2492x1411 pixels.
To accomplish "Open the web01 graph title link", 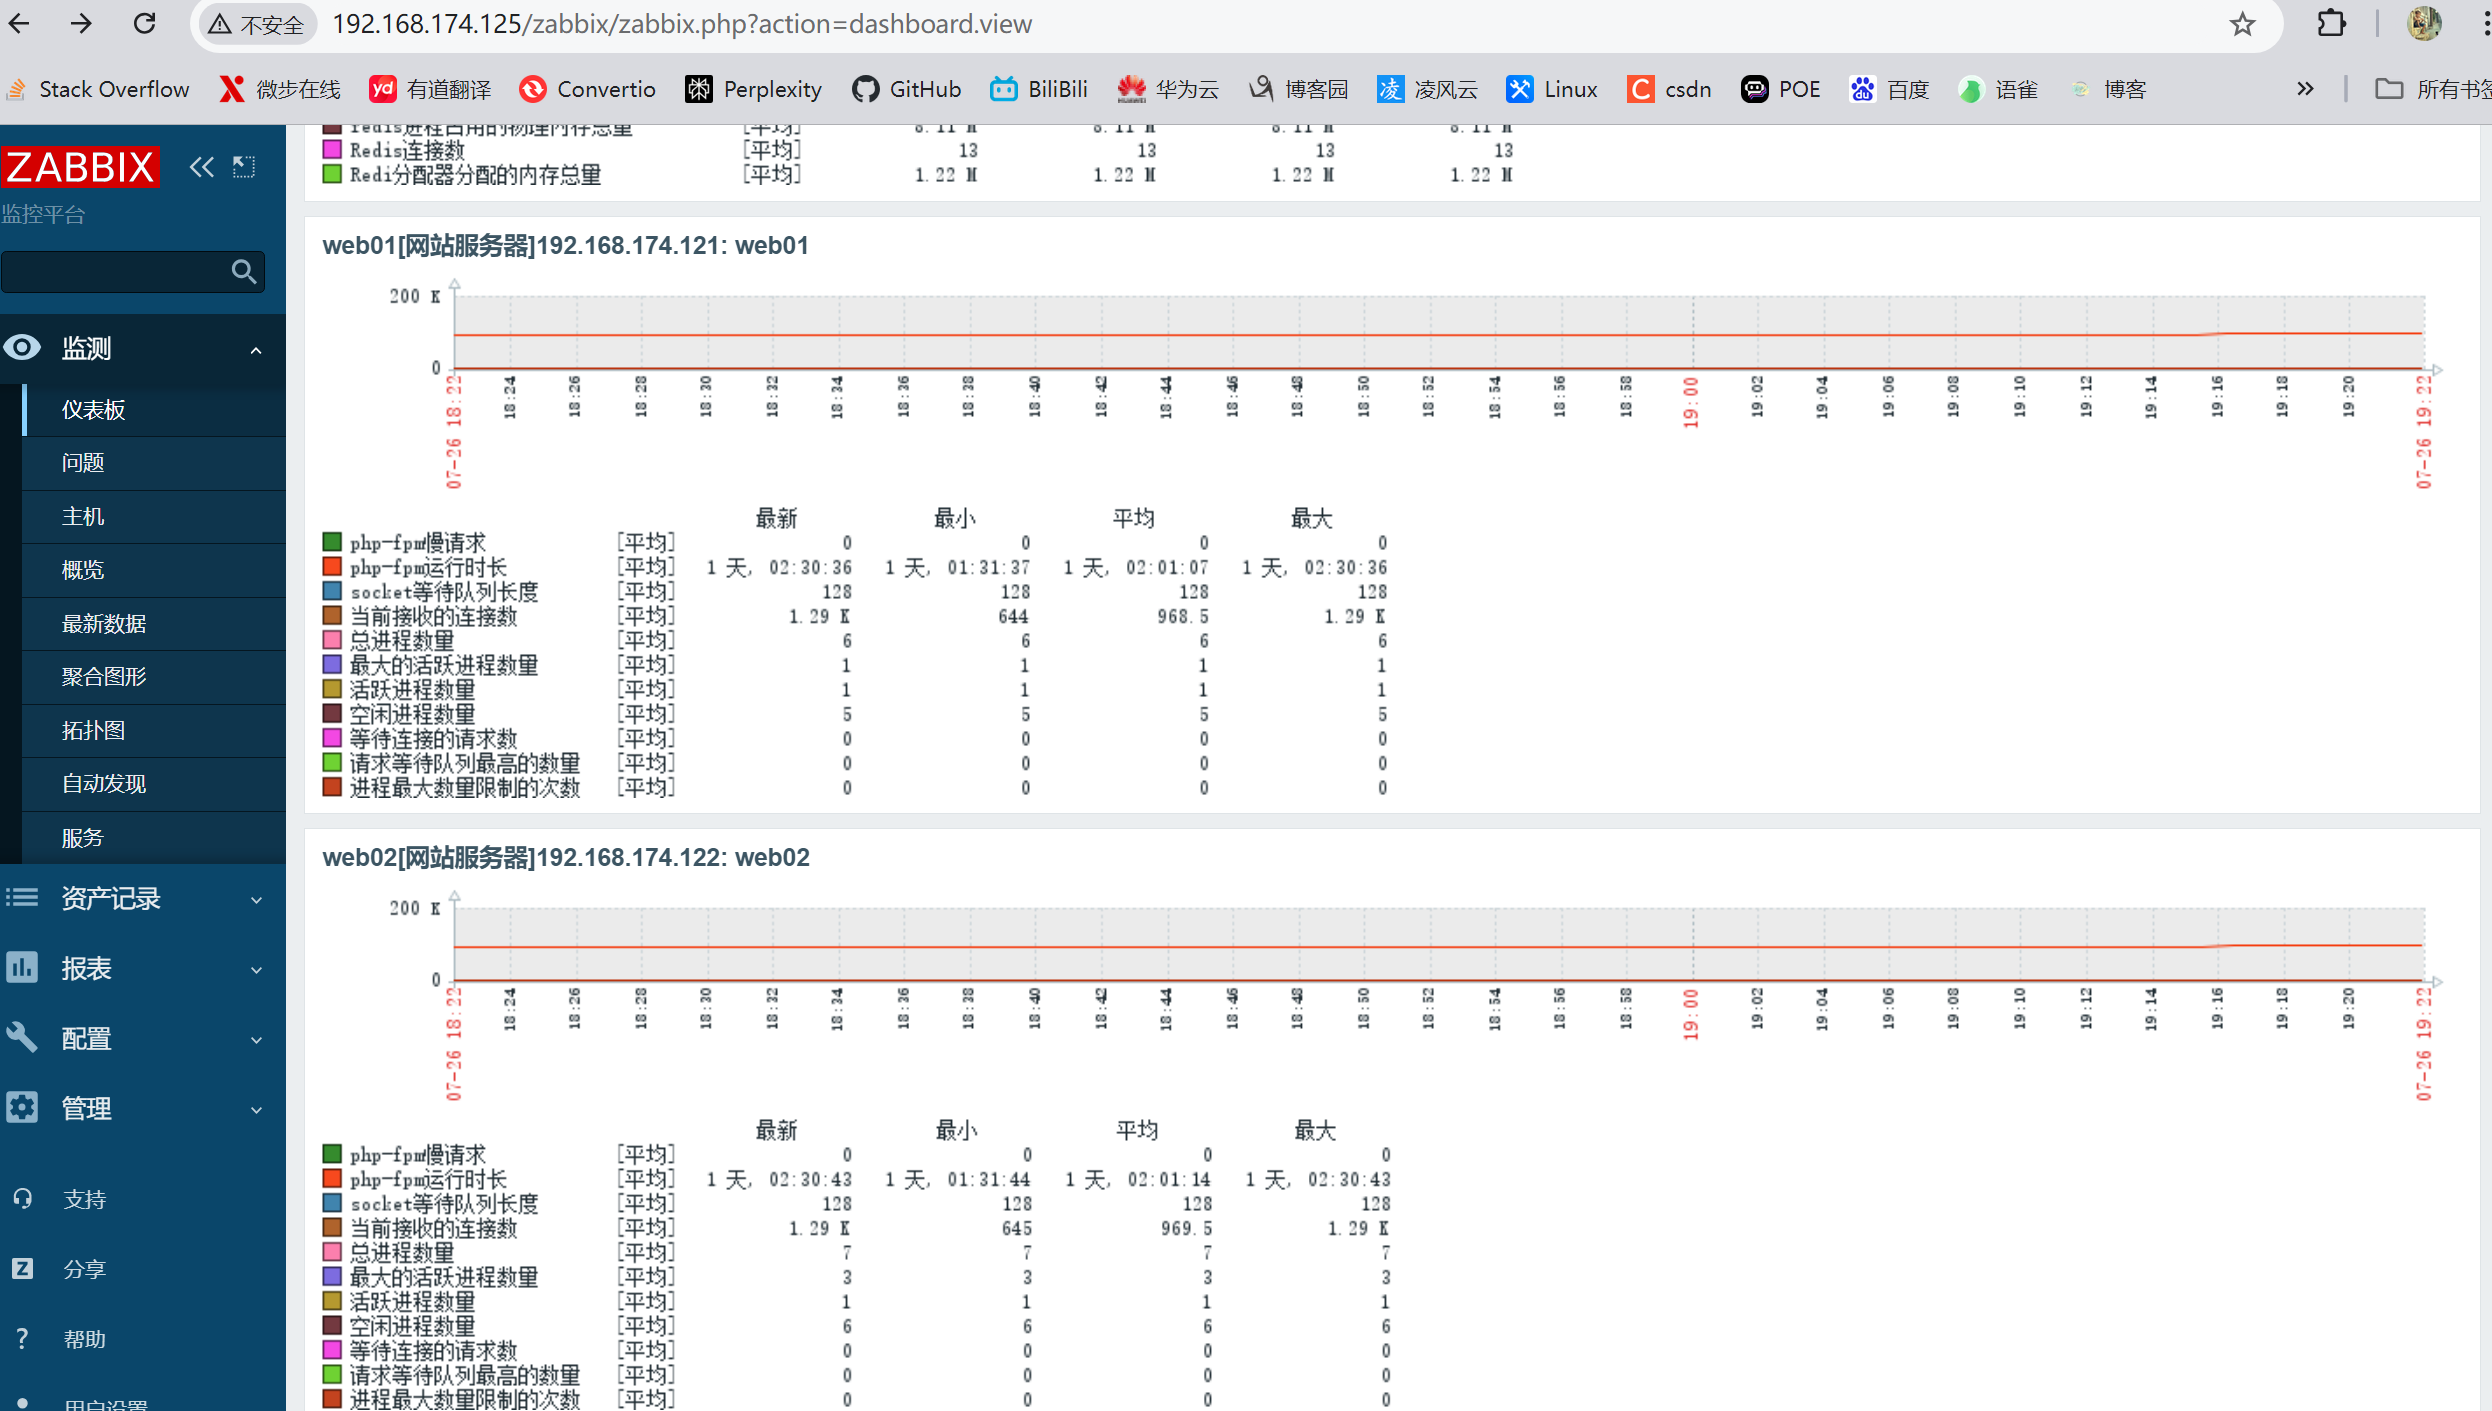I will point(565,246).
